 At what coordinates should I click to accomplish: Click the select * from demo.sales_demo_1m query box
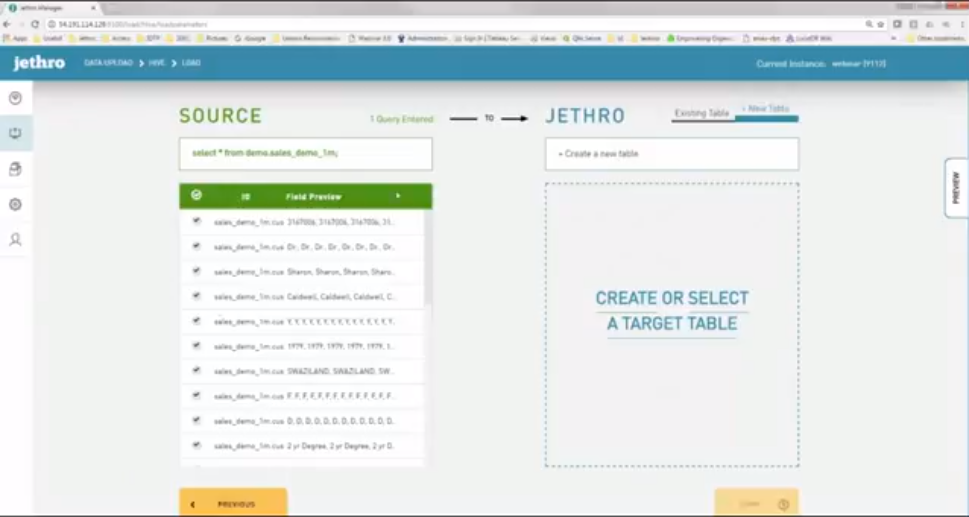pos(306,154)
